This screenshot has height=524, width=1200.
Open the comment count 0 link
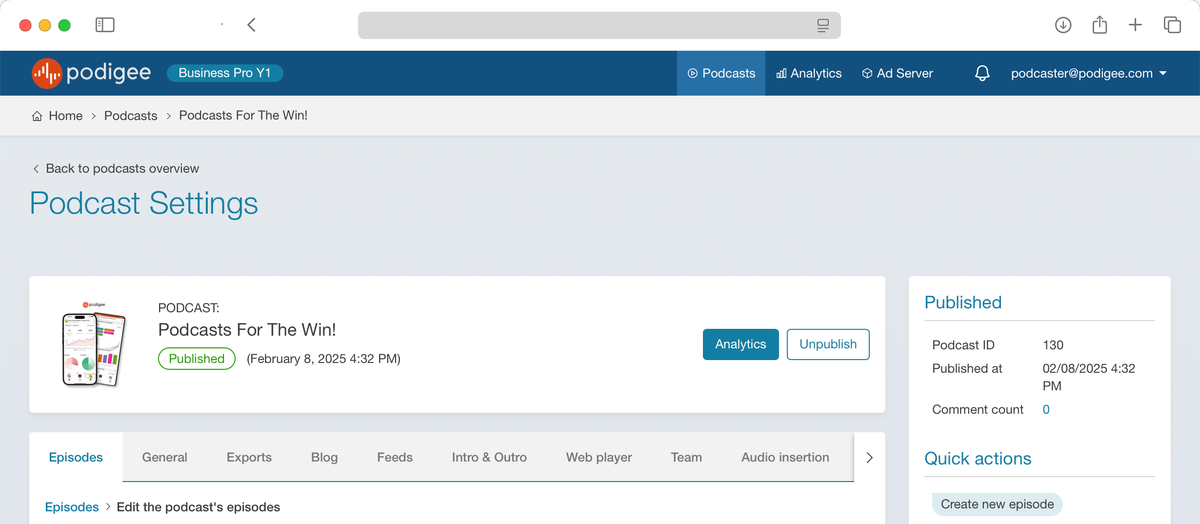coord(1046,410)
